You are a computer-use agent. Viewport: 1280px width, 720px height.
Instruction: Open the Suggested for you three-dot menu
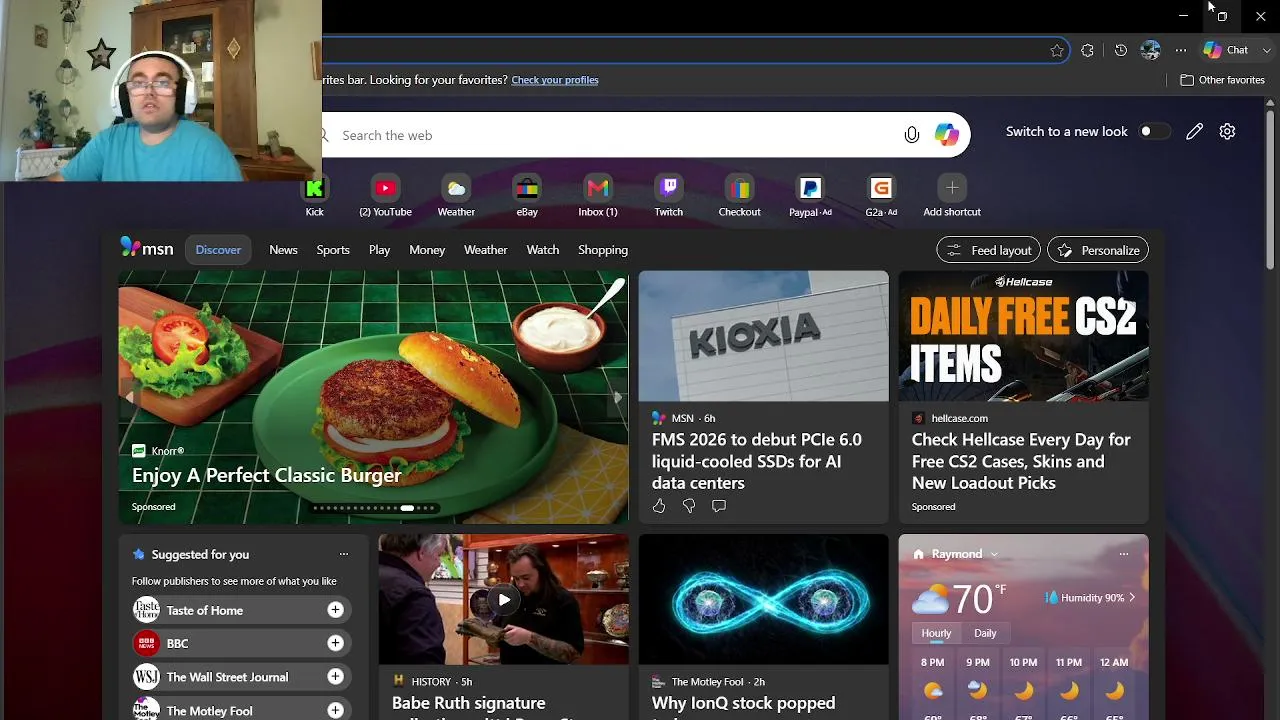point(344,554)
